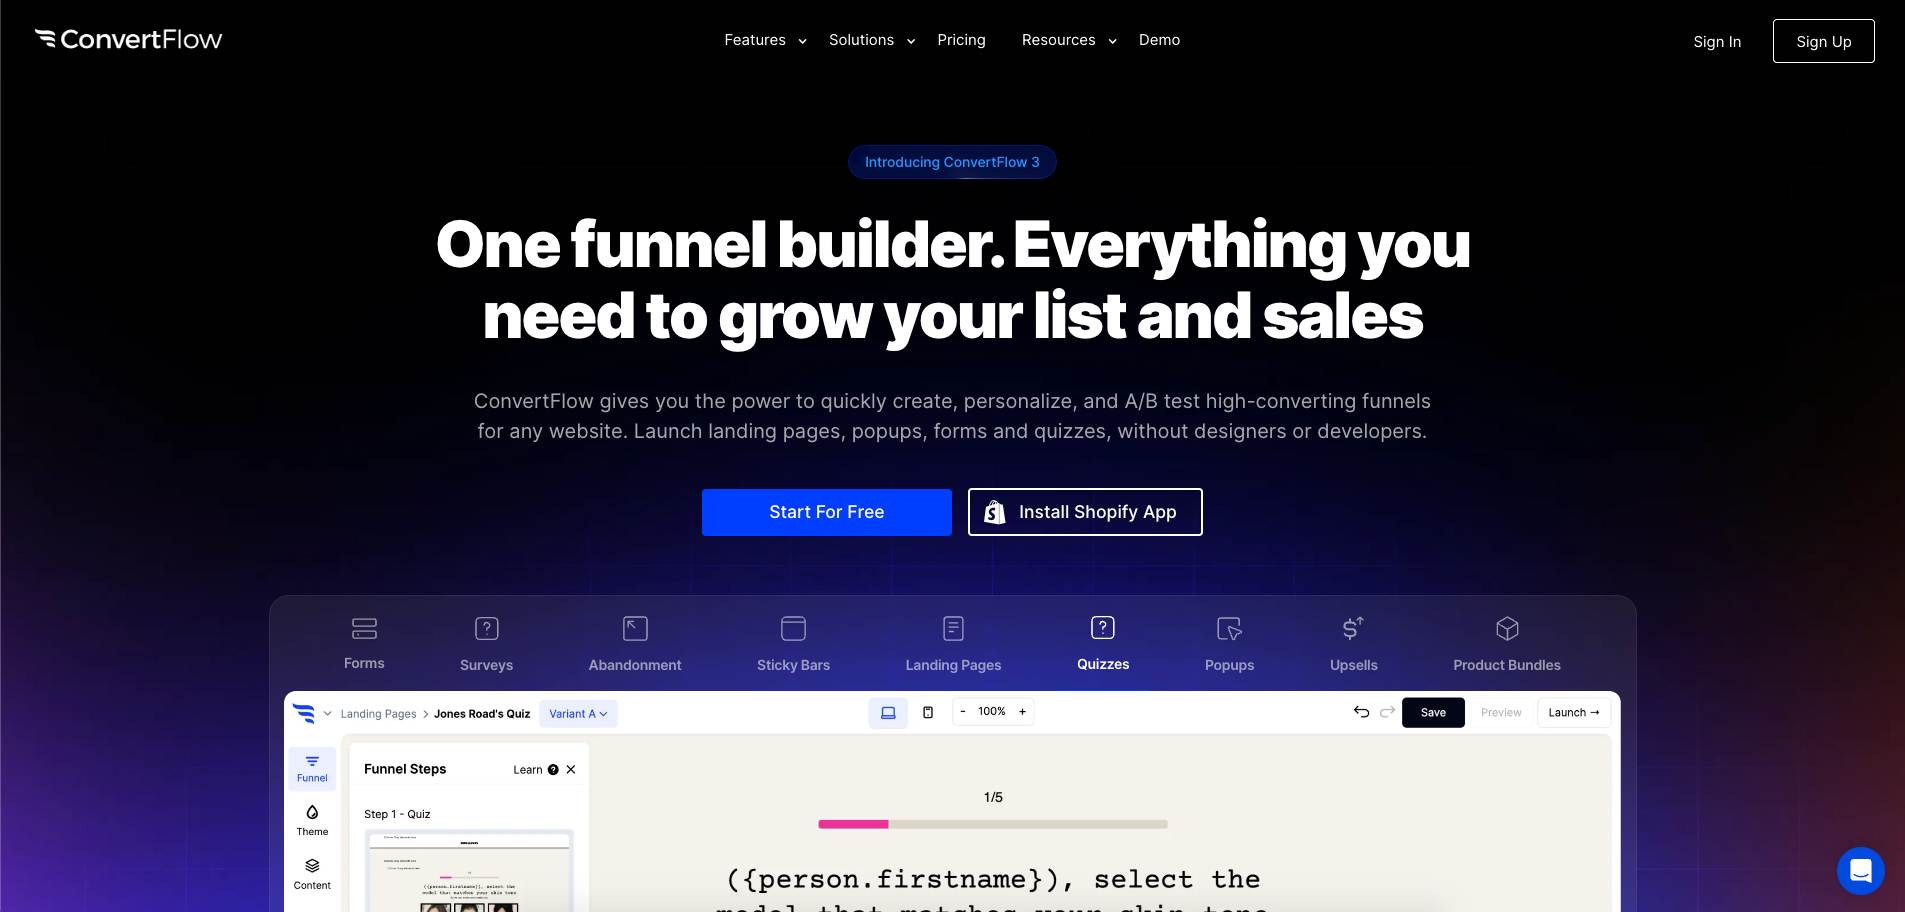Select the Product Bundles tab icon
Image resolution: width=1905 pixels, height=912 pixels.
coord(1507,628)
